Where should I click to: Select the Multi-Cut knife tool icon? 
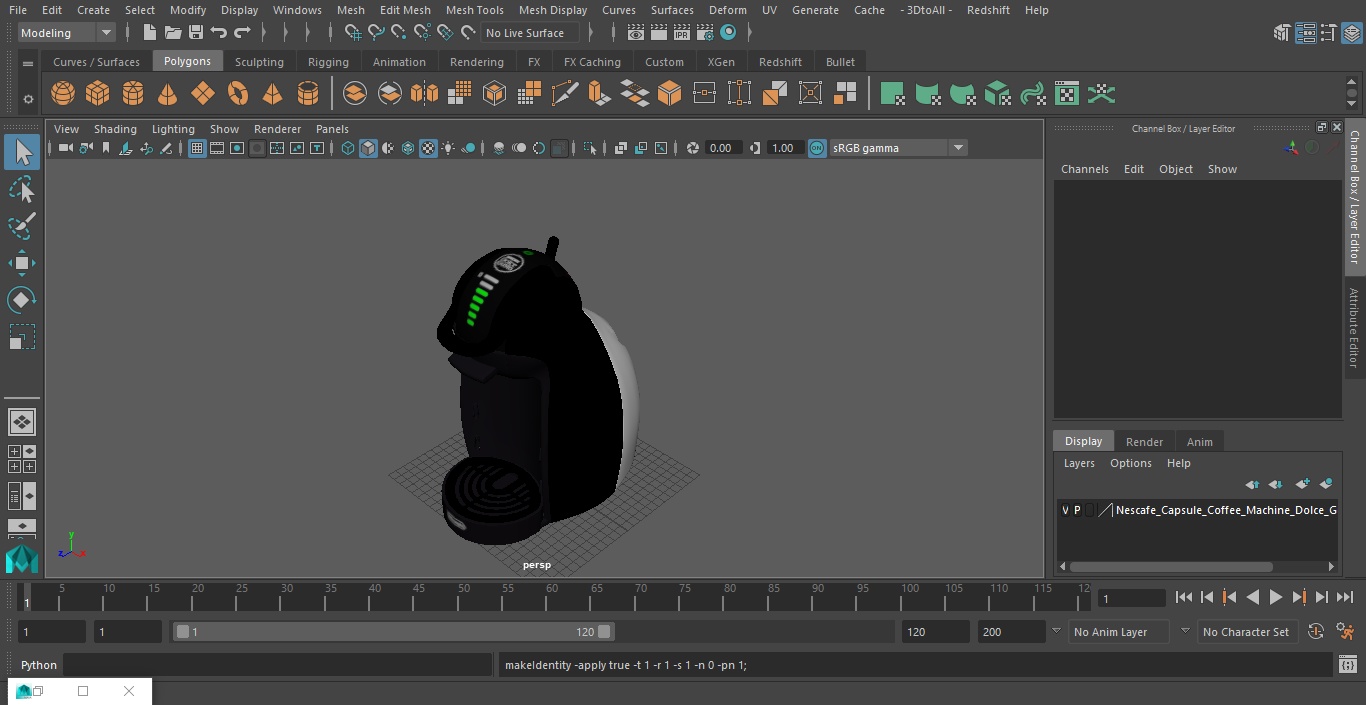(565, 94)
